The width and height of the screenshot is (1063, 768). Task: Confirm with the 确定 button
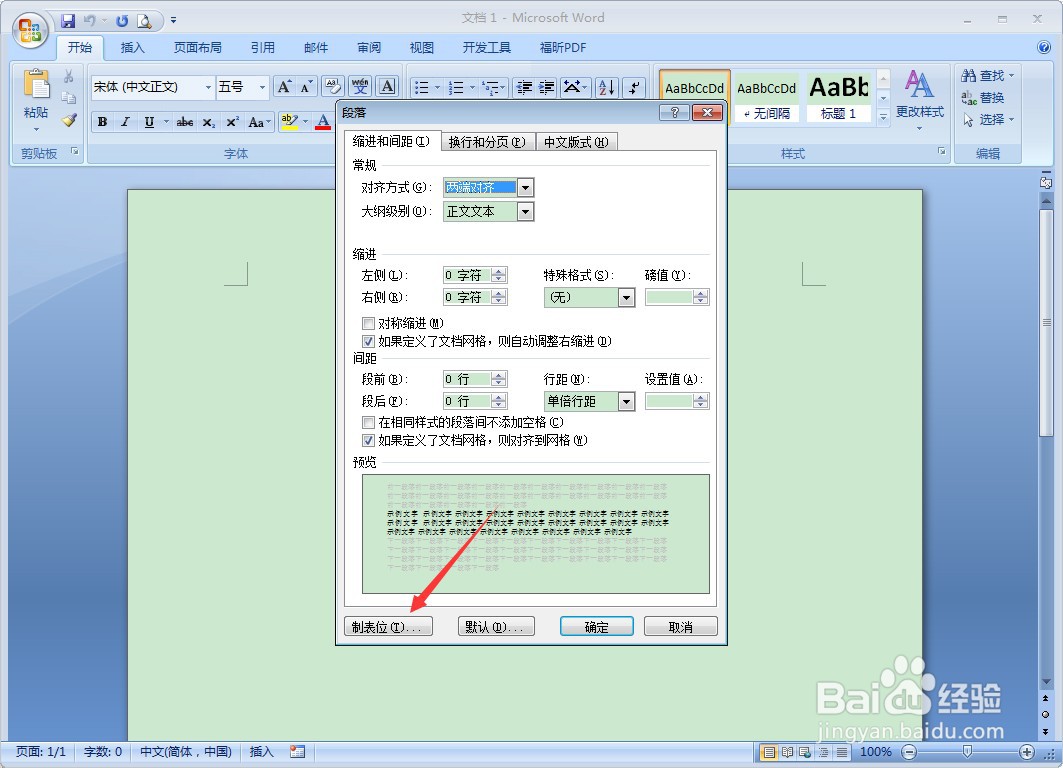coord(597,627)
